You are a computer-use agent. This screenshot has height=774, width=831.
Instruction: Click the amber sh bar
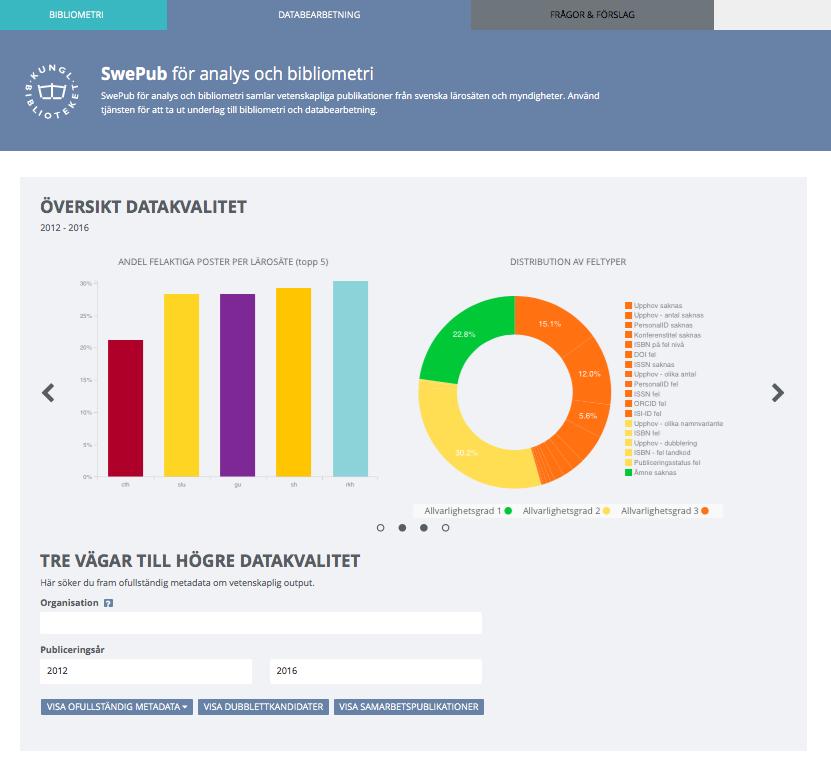click(294, 382)
